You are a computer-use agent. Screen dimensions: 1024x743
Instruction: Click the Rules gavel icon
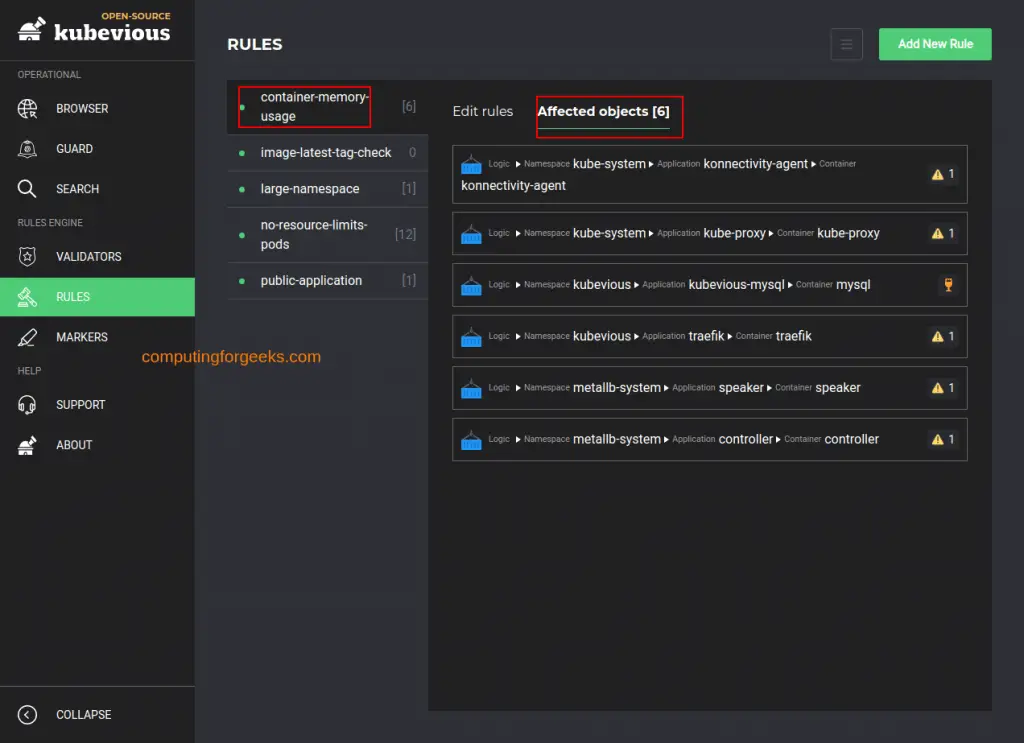pyautogui.click(x=27, y=297)
